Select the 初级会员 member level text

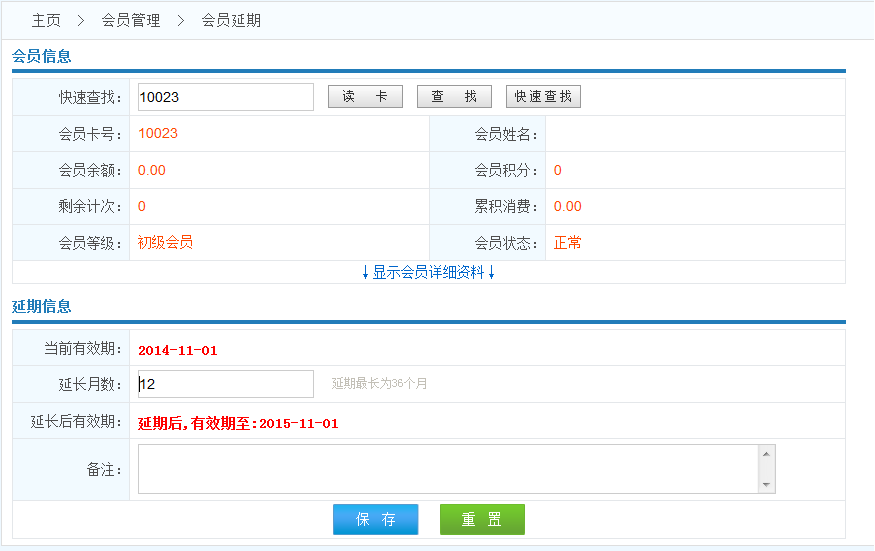coord(165,242)
